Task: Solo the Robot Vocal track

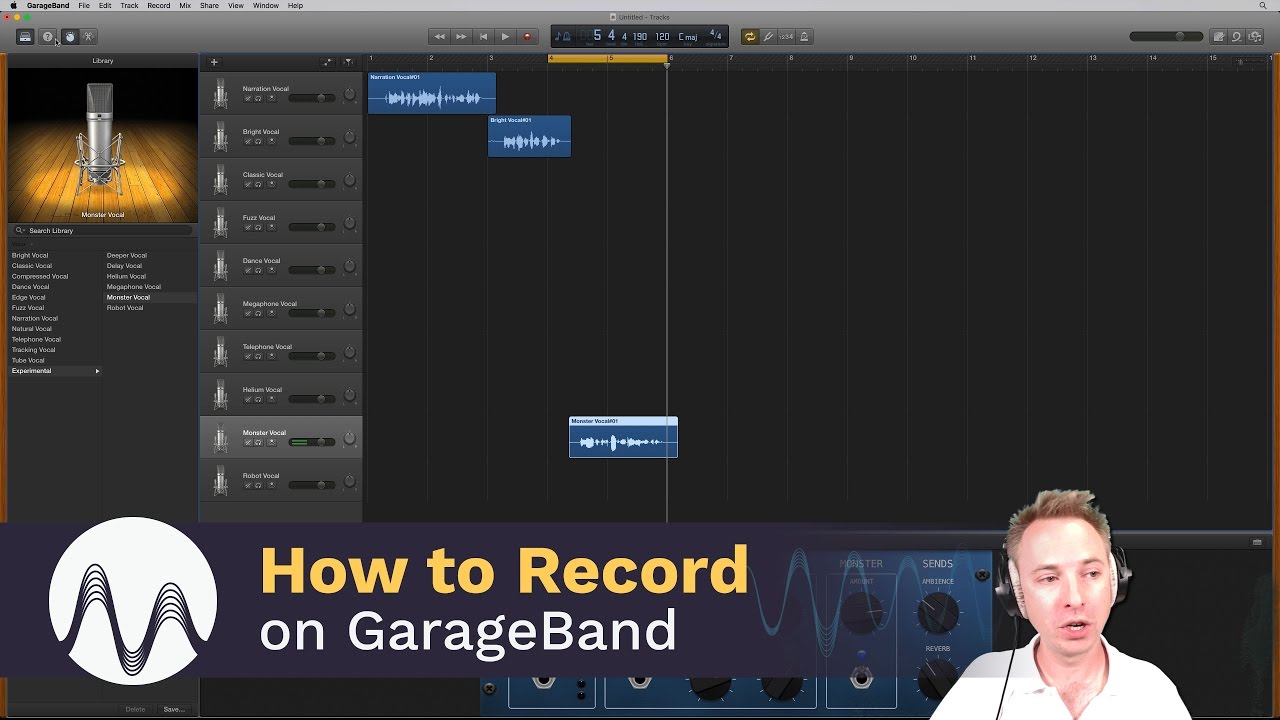Action: [258, 485]
